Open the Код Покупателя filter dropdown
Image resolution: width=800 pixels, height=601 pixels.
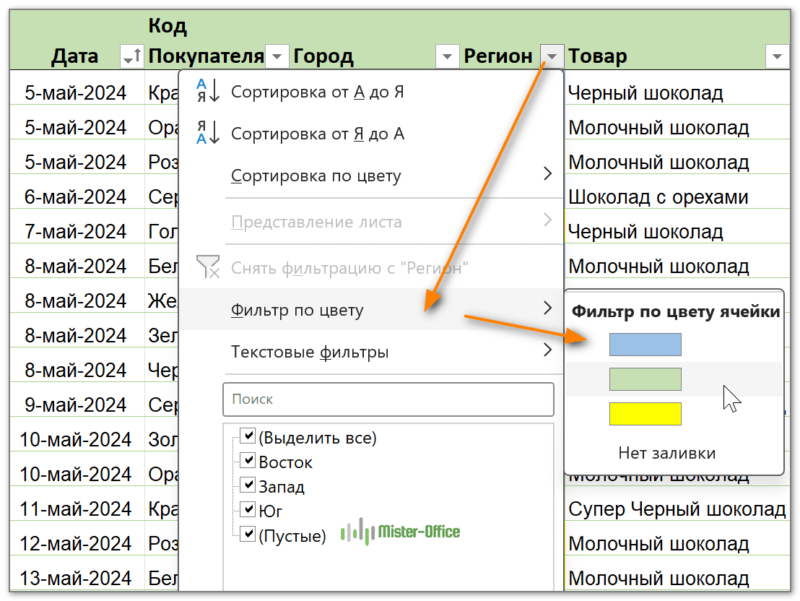tap(278, 56)
